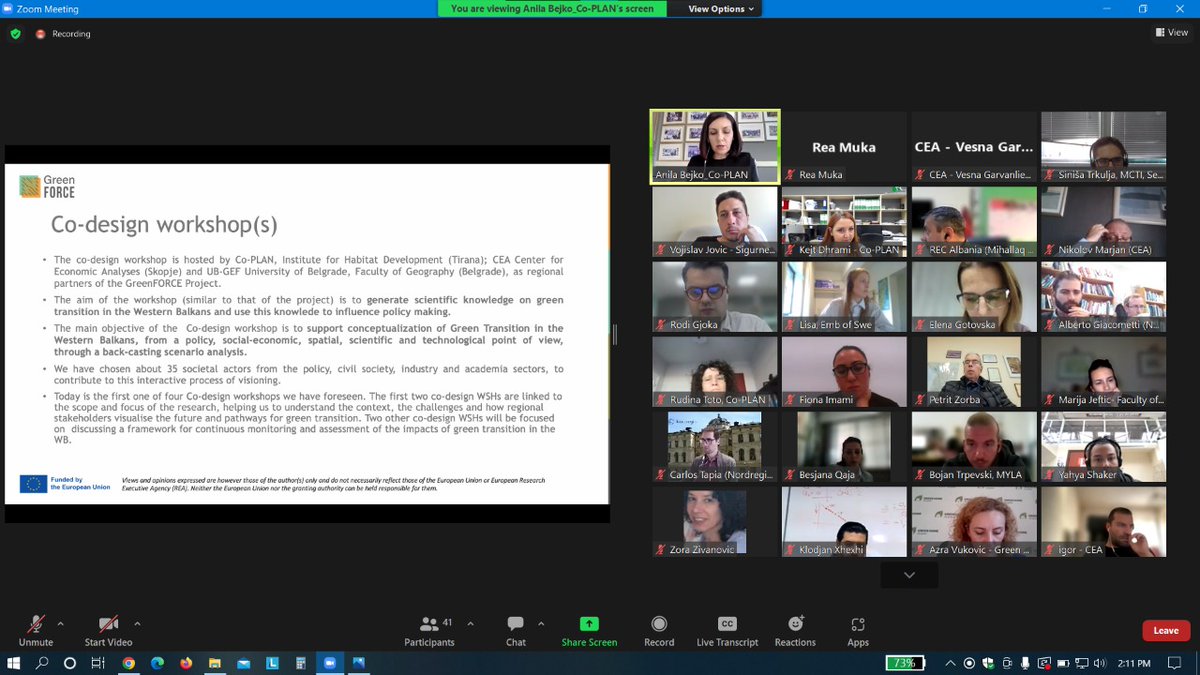Select Kejt Dhrami - Co-PLAN tile
The height and width of the screenshot is (675, 1200).
[x=844, y=222]
